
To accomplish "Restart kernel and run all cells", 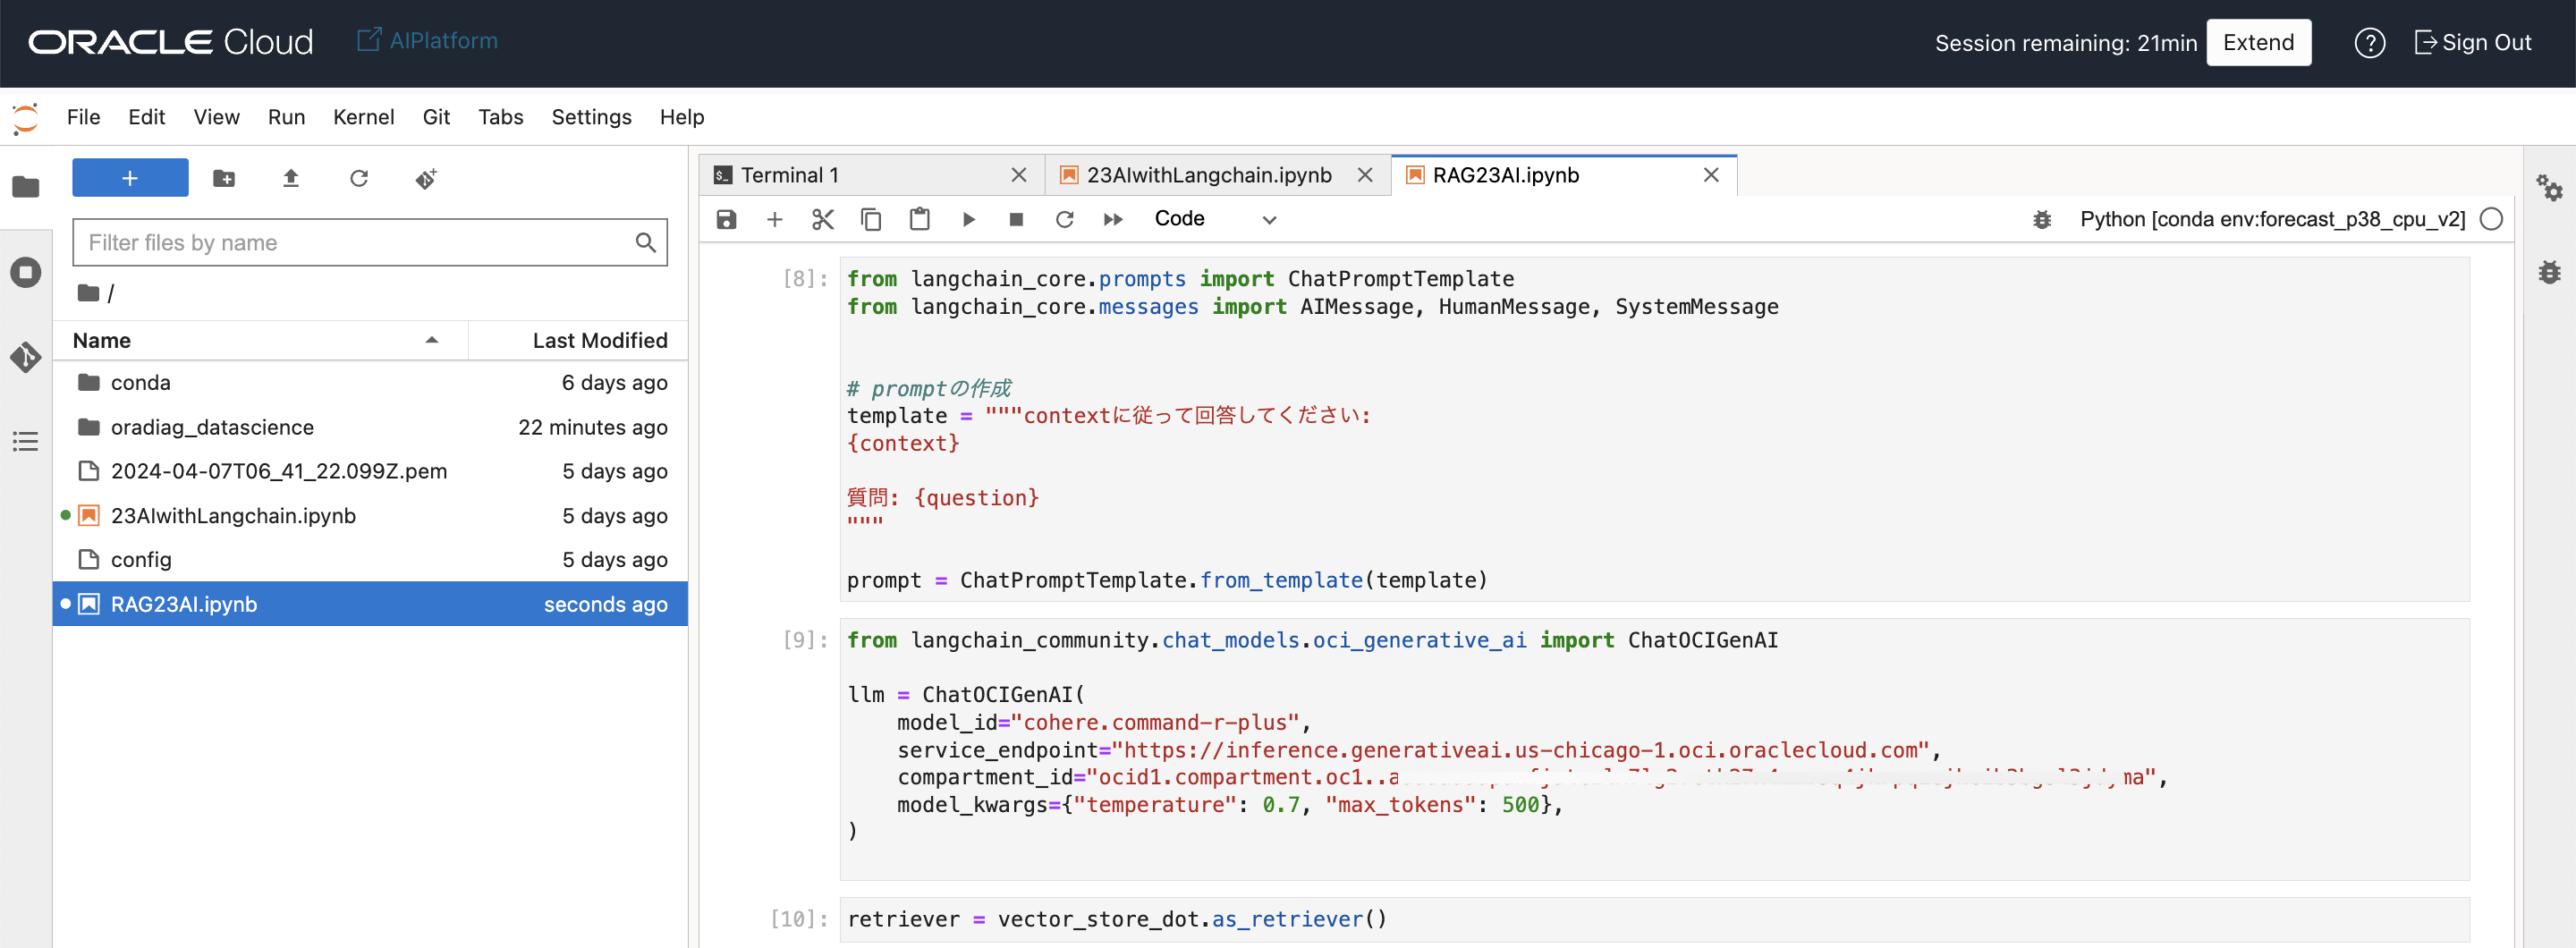I will [1113, 219].
